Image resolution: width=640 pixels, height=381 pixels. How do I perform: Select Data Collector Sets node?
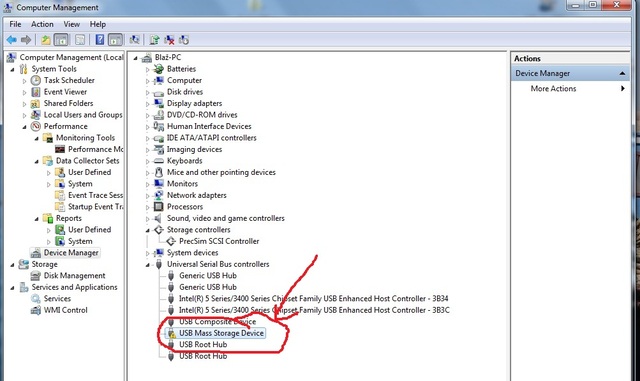coord(87,160)
